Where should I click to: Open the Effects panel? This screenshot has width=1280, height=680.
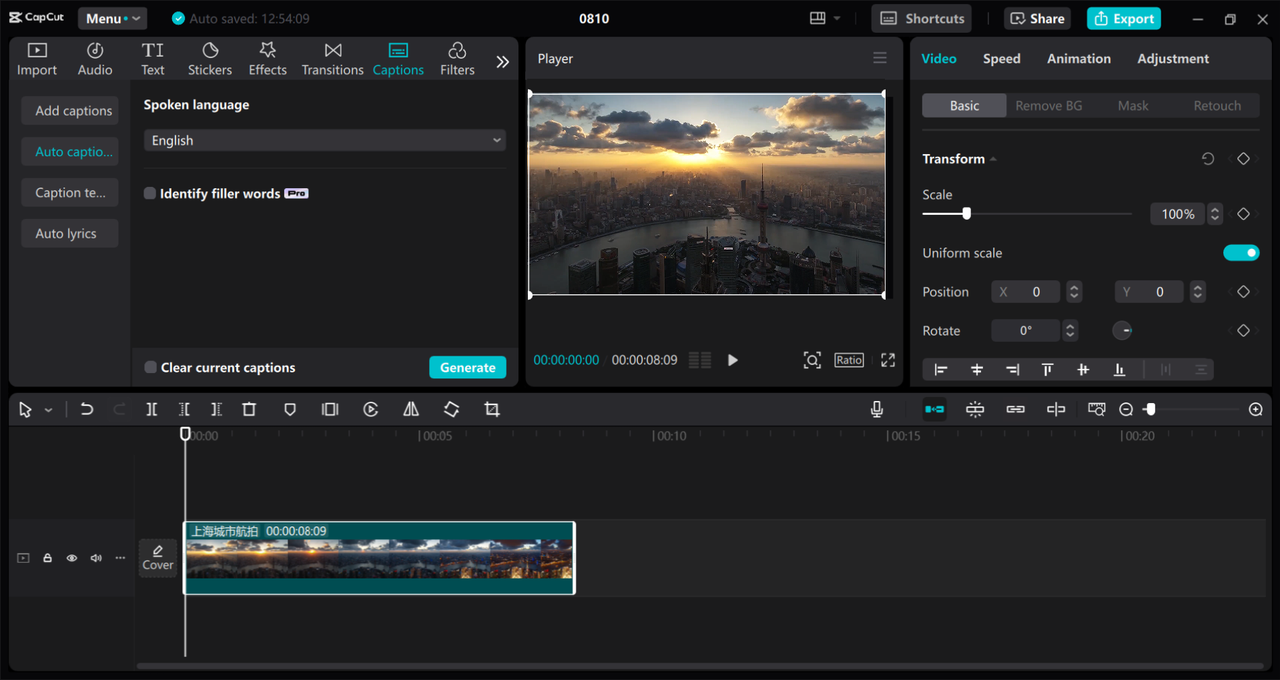(x=267, y=59)
